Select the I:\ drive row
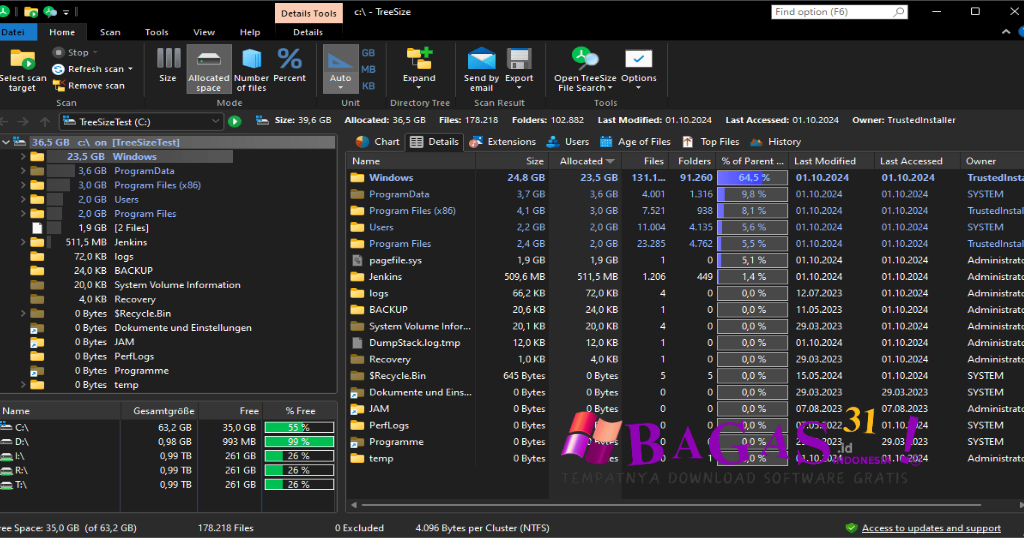The height and width of the screenshot is (538, 1024). pos(167,456)
